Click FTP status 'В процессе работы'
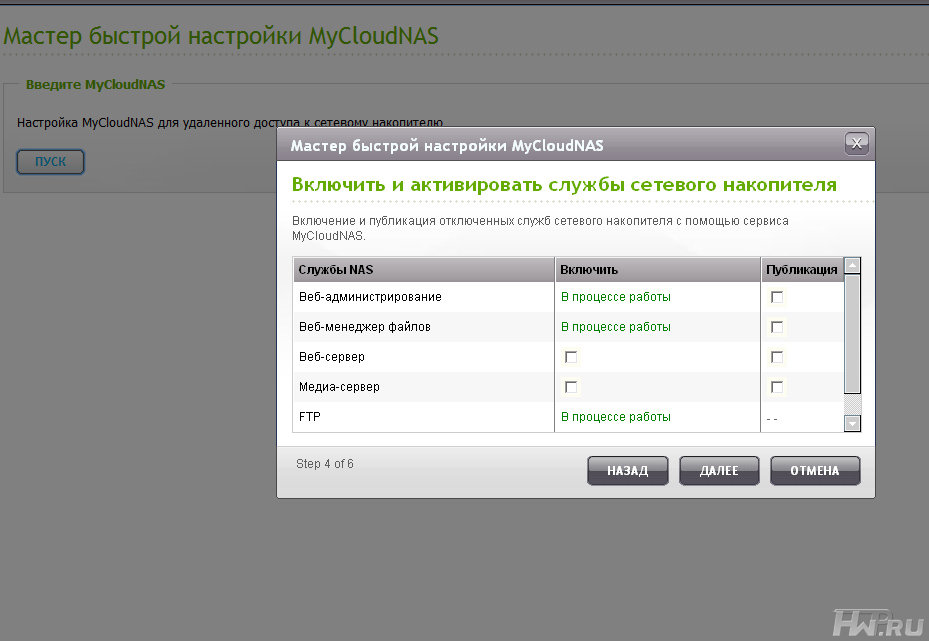Viewport: 929px width, 641px height. pyautogui.click(x=616, y=417)
